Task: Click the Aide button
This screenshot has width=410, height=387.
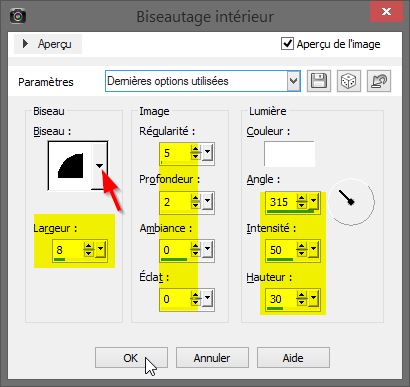Action: click(293, 358)
